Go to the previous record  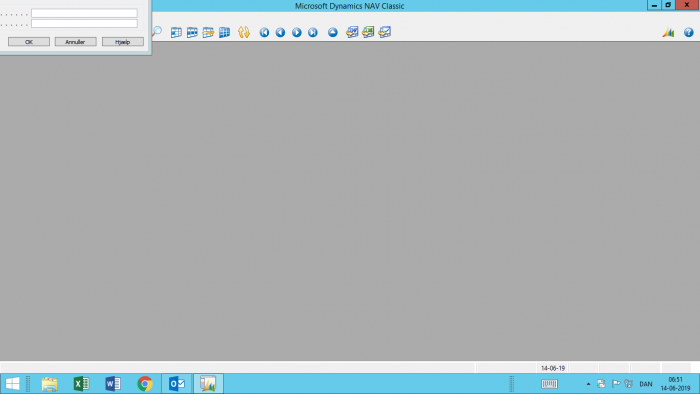[x=280, y=32]
